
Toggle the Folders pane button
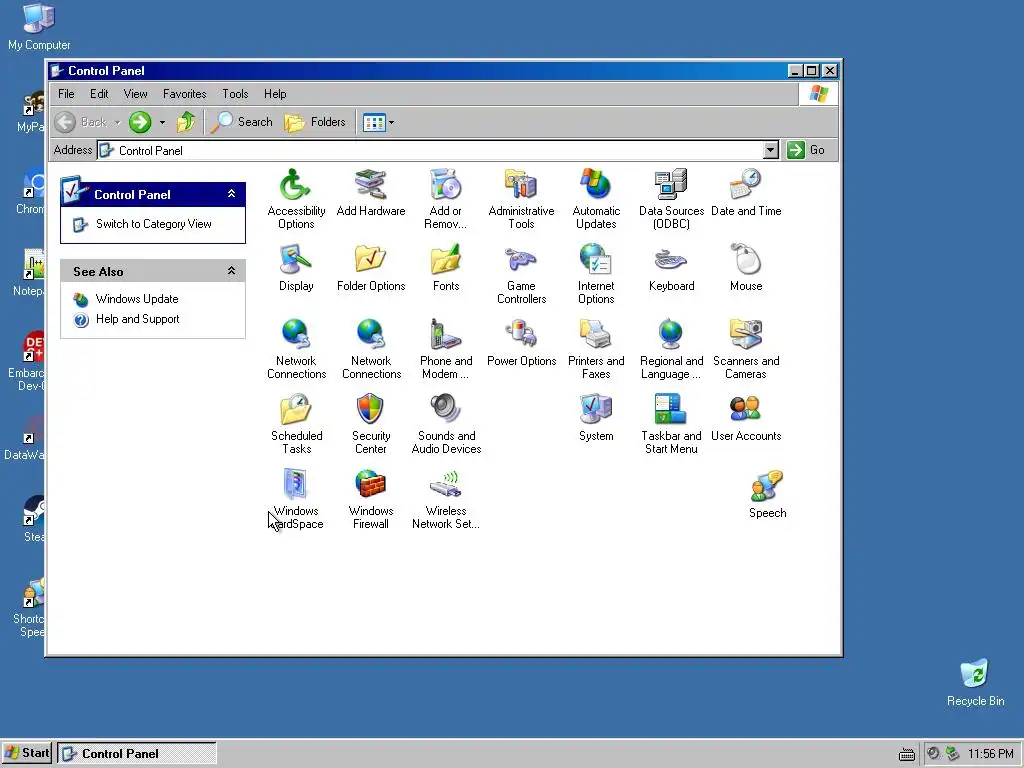315,122
